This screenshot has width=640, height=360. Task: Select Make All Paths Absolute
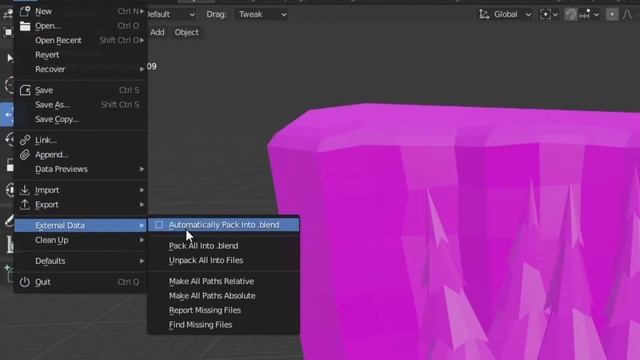pos(224,296)
